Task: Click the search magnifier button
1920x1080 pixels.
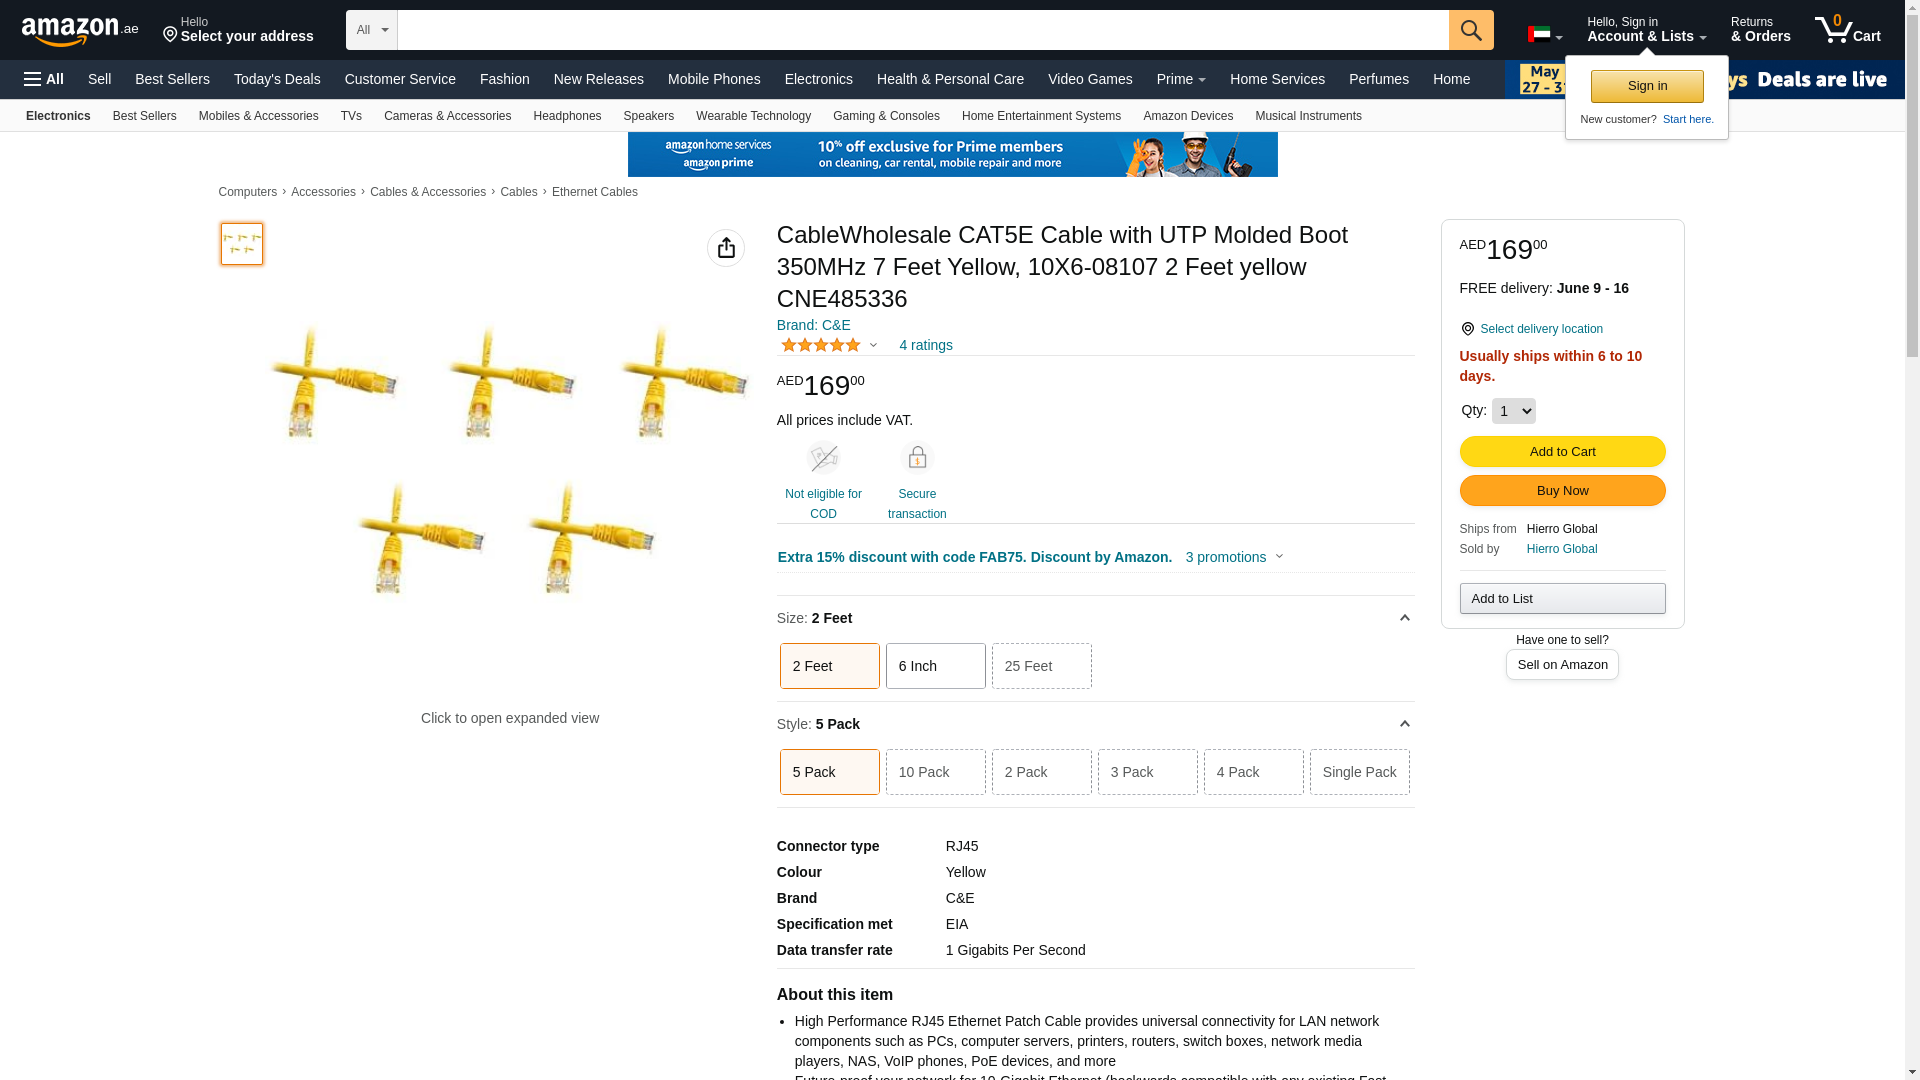Action: coord(1470,30)
